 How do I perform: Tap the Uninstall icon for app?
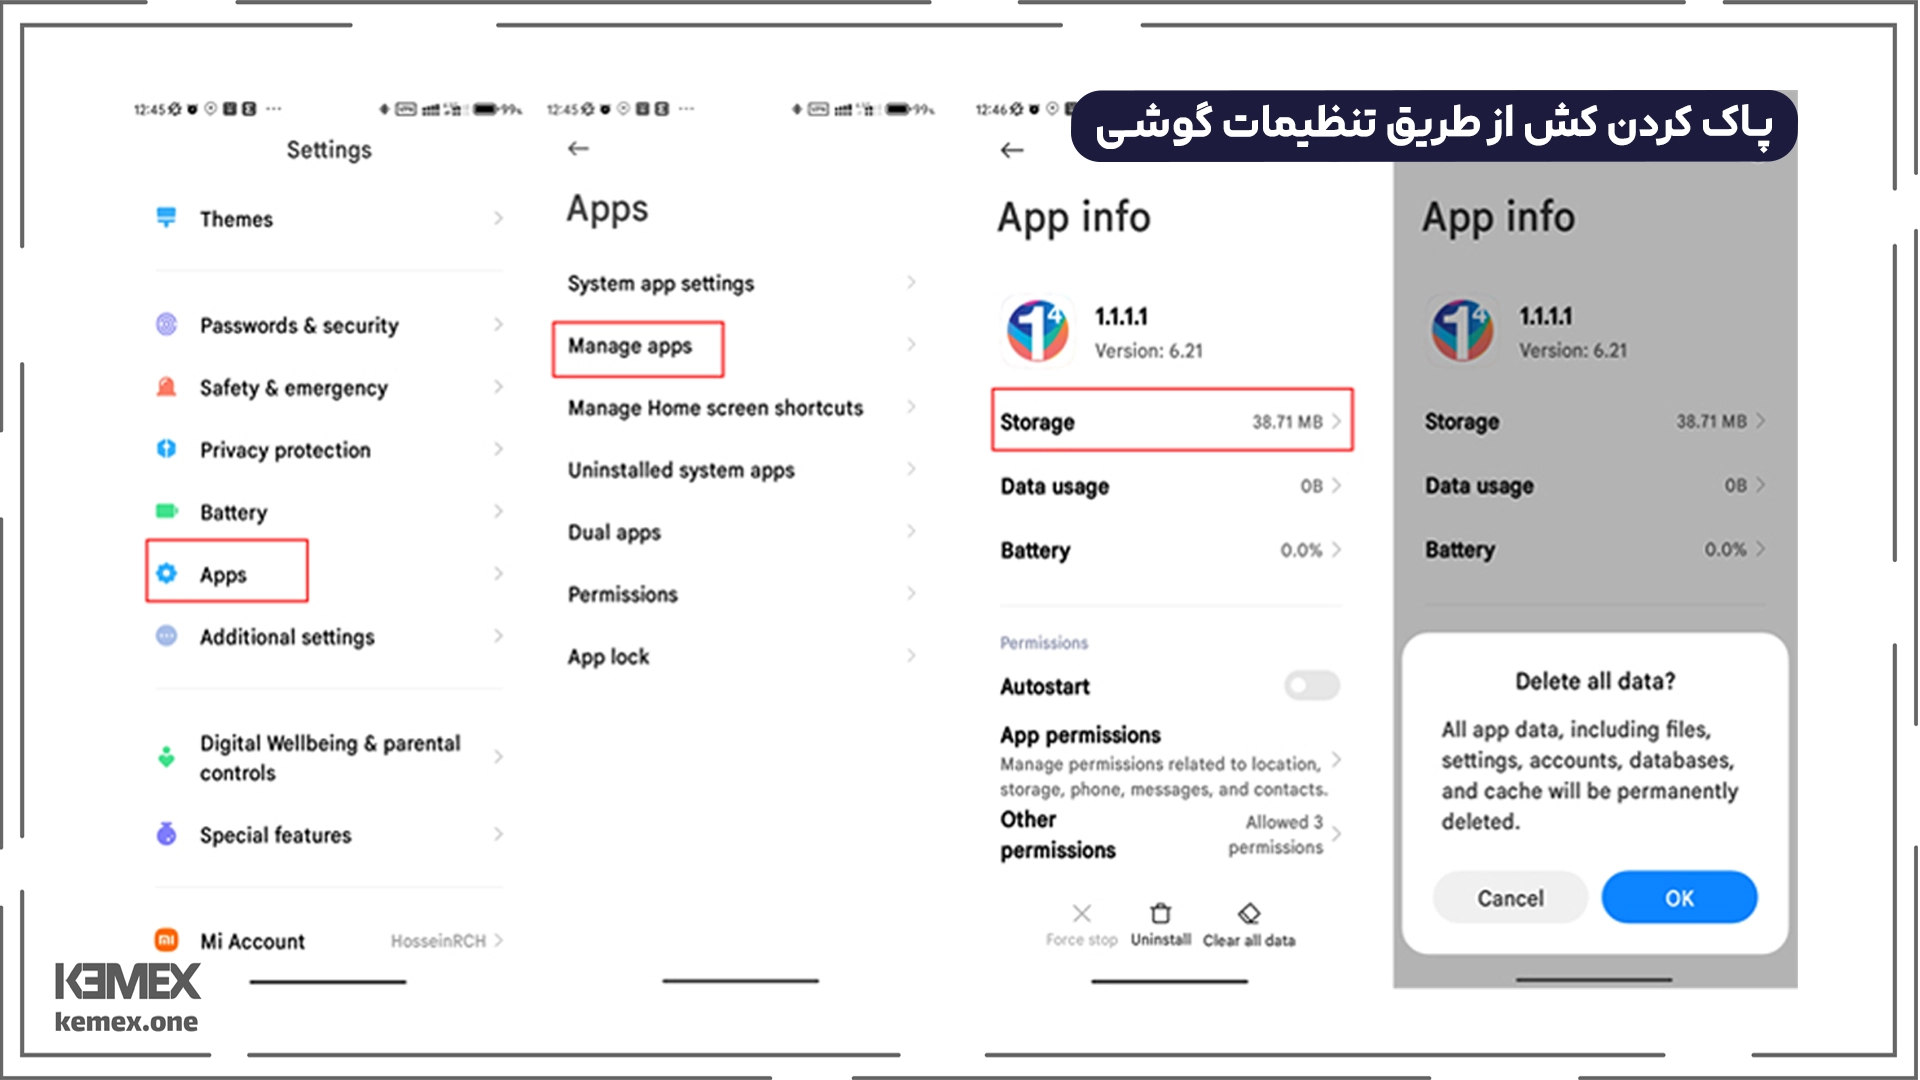coord(1159,919)
